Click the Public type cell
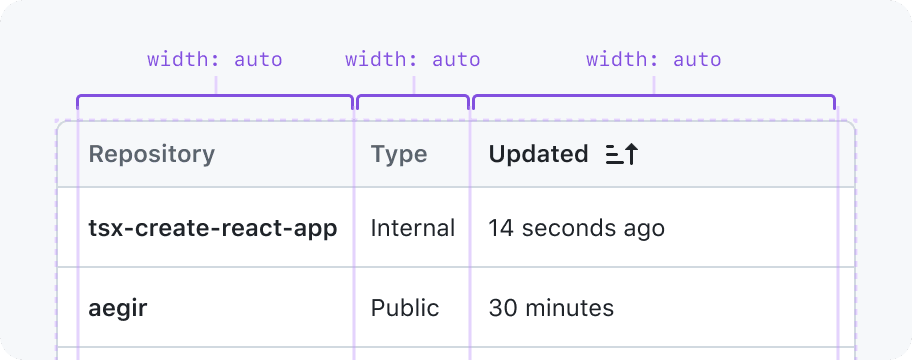This screenshot has height=360, width=912. click(x=405, y=308)
